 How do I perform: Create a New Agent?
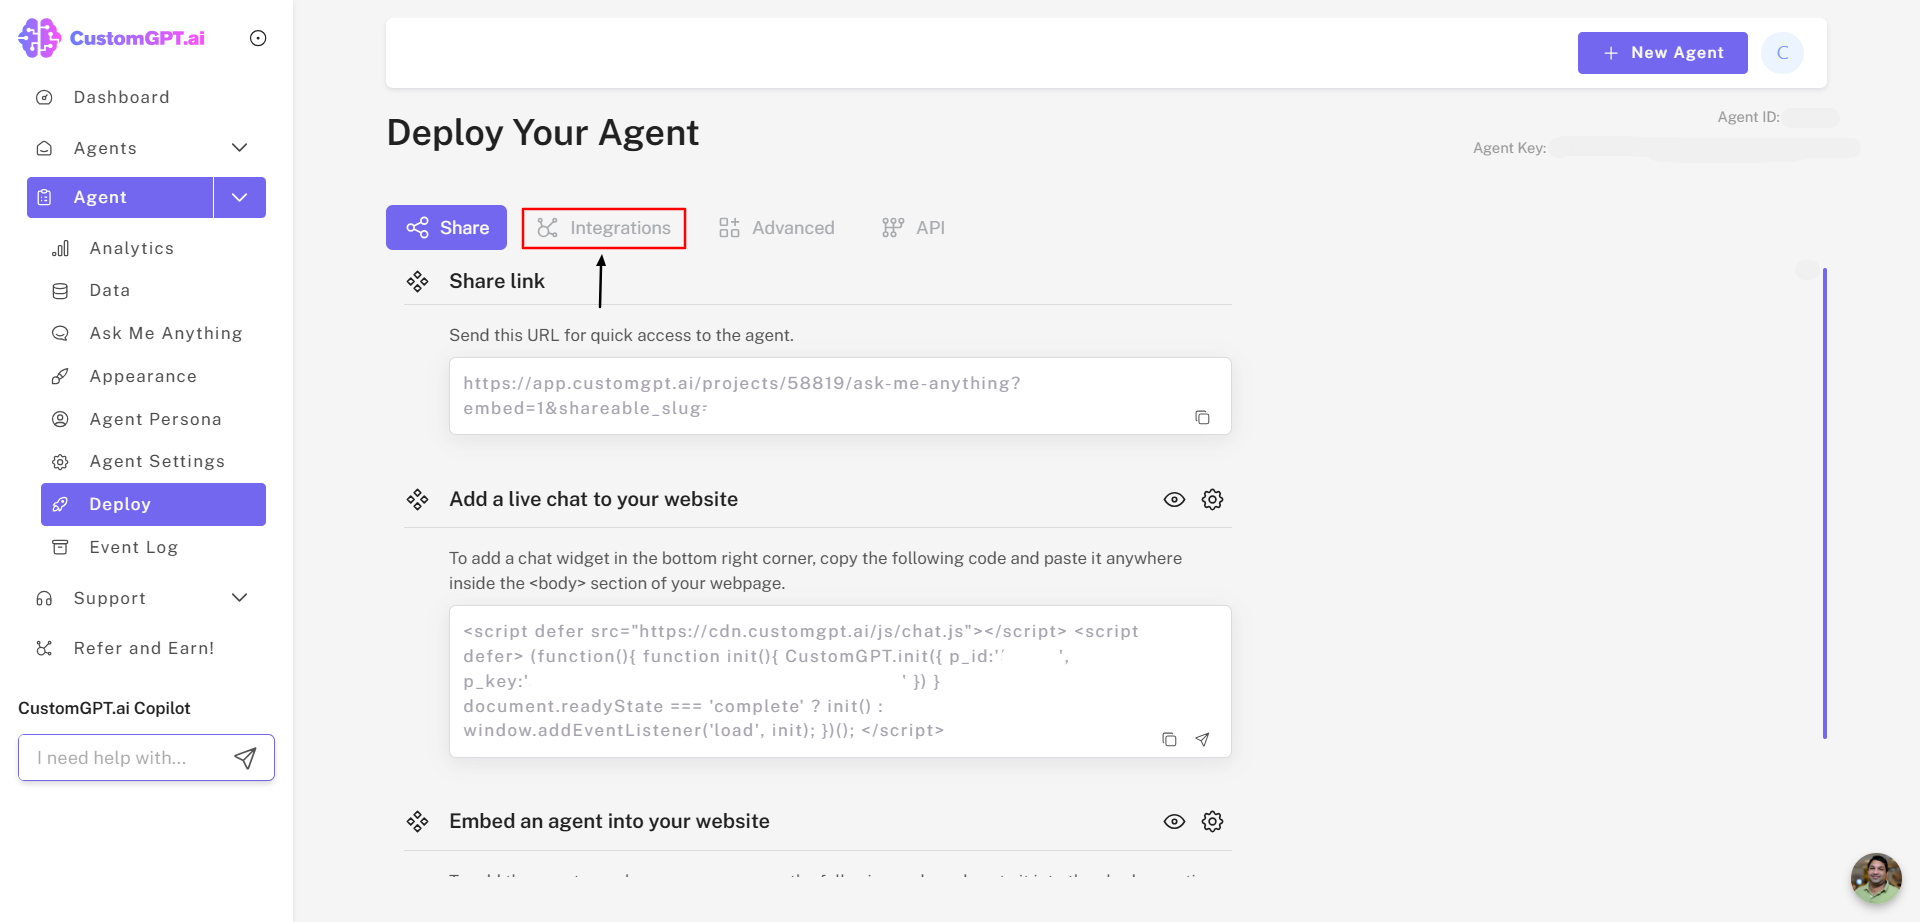coord(1662,53)
